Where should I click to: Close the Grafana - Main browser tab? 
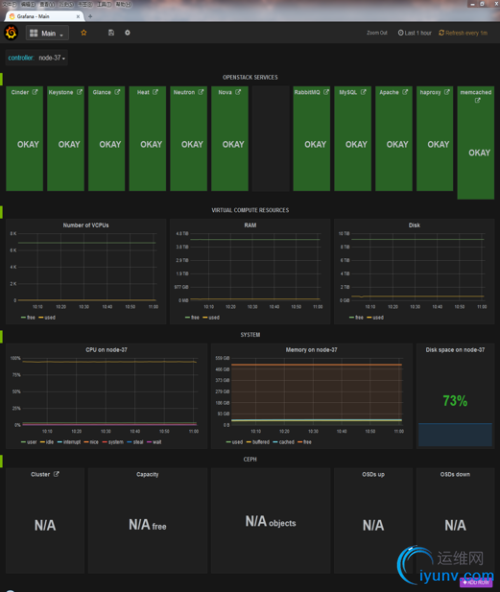point(78,16)
